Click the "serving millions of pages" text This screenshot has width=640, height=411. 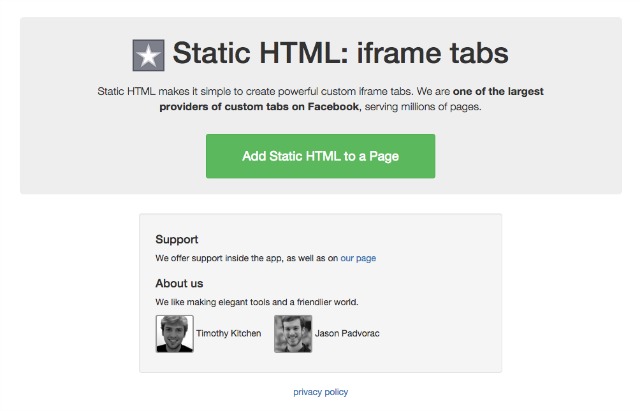[x=423, y=107]
